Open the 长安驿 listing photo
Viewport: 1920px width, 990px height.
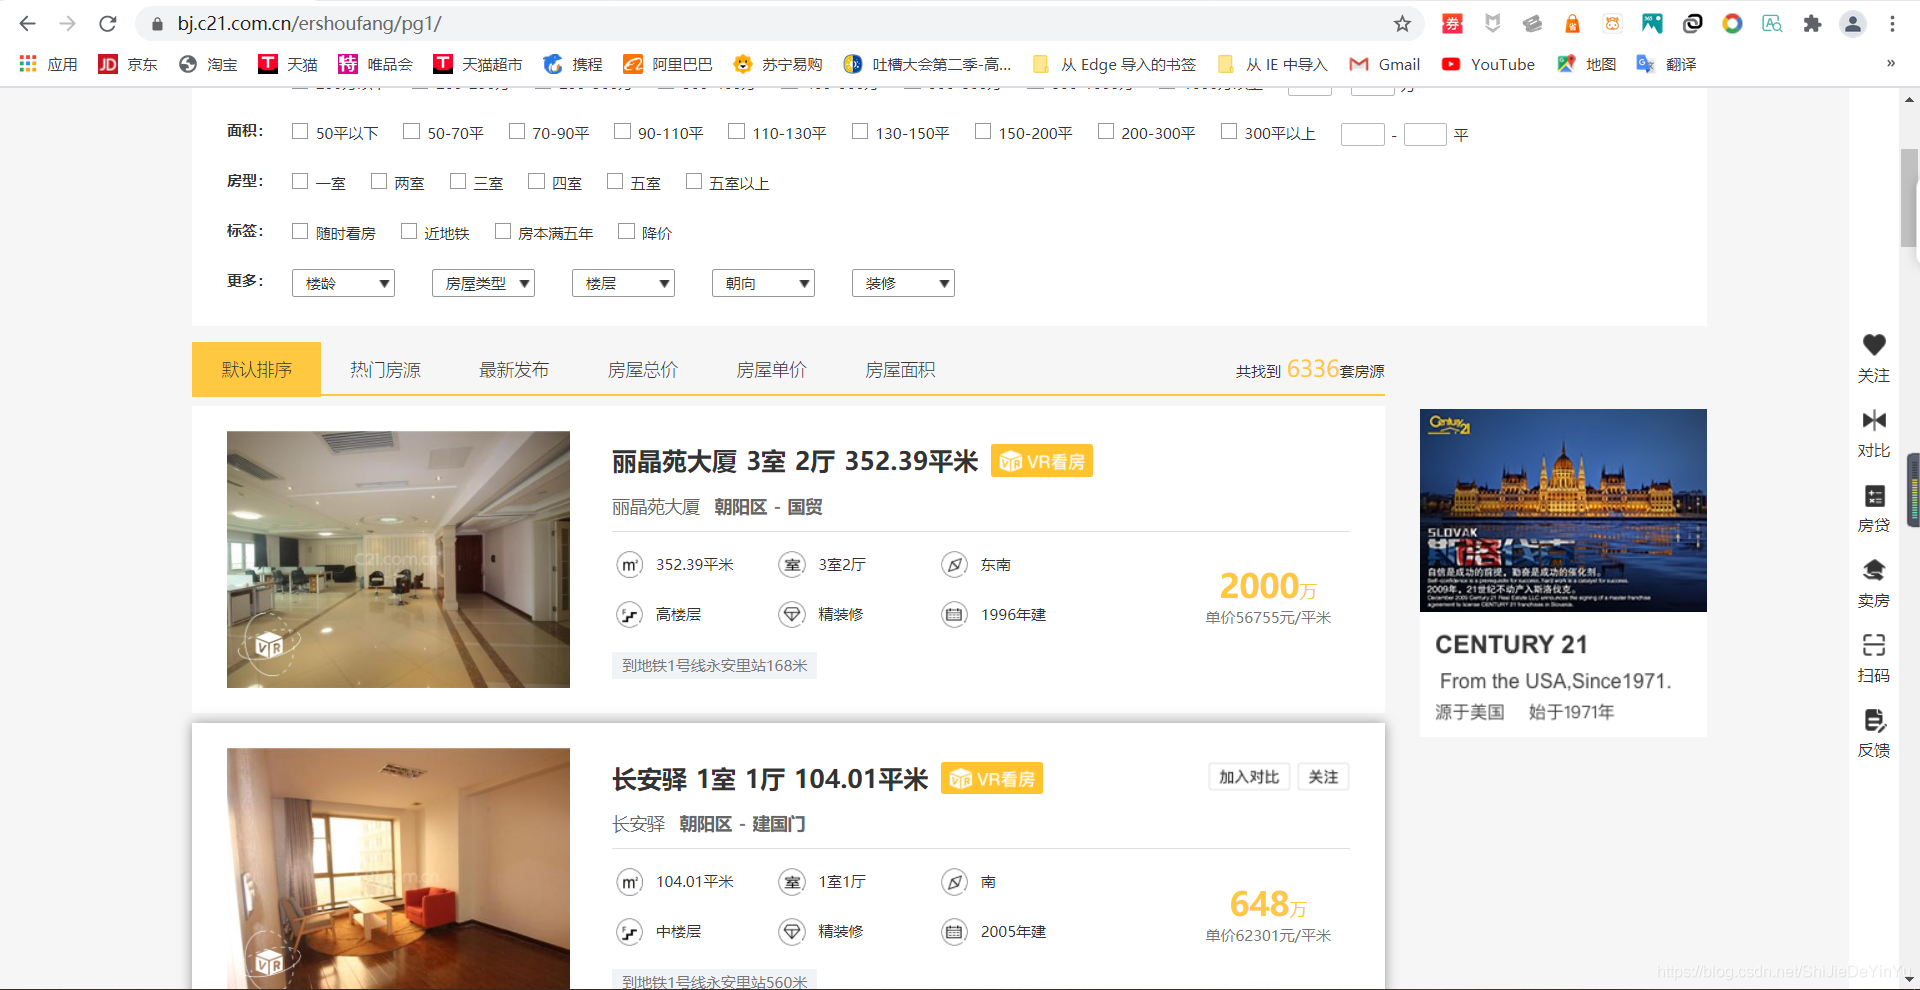click(x=398, y=869)
